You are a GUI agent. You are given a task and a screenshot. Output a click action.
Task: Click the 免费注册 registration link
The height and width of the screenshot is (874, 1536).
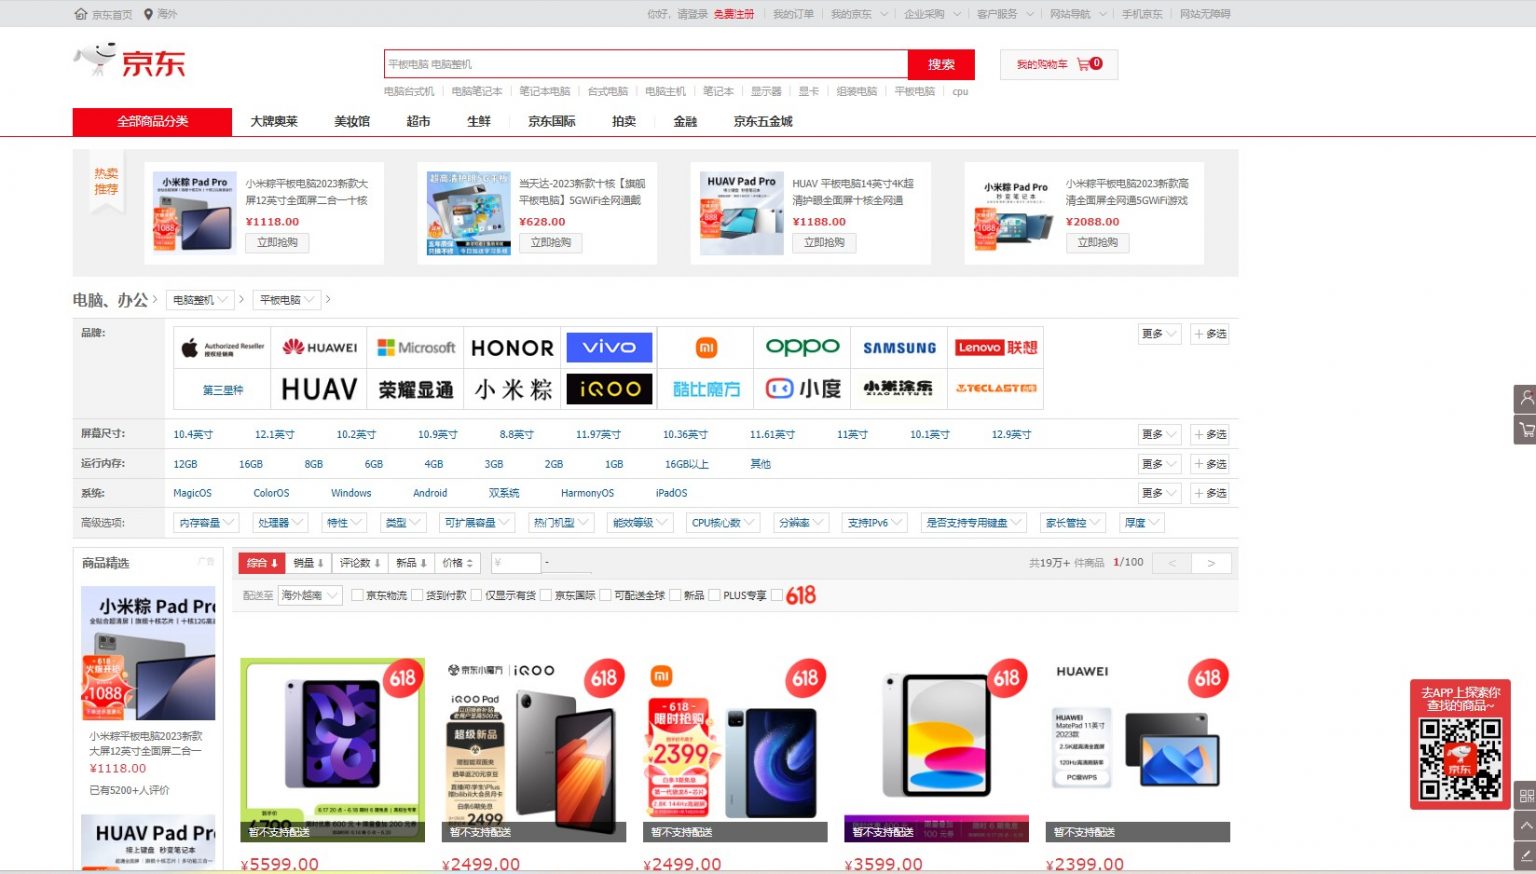pyautogui.click(x=733, y=14)
